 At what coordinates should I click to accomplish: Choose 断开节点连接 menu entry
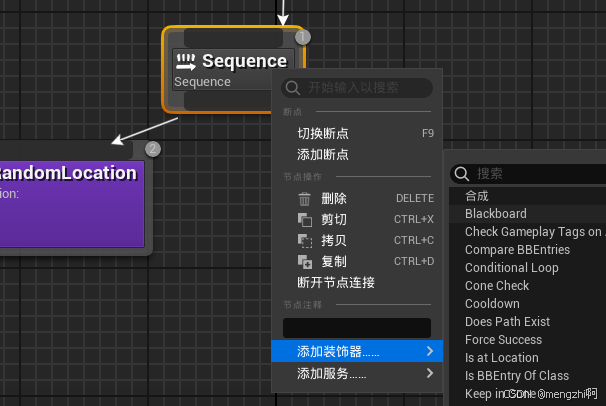click(x=357, y=282)
